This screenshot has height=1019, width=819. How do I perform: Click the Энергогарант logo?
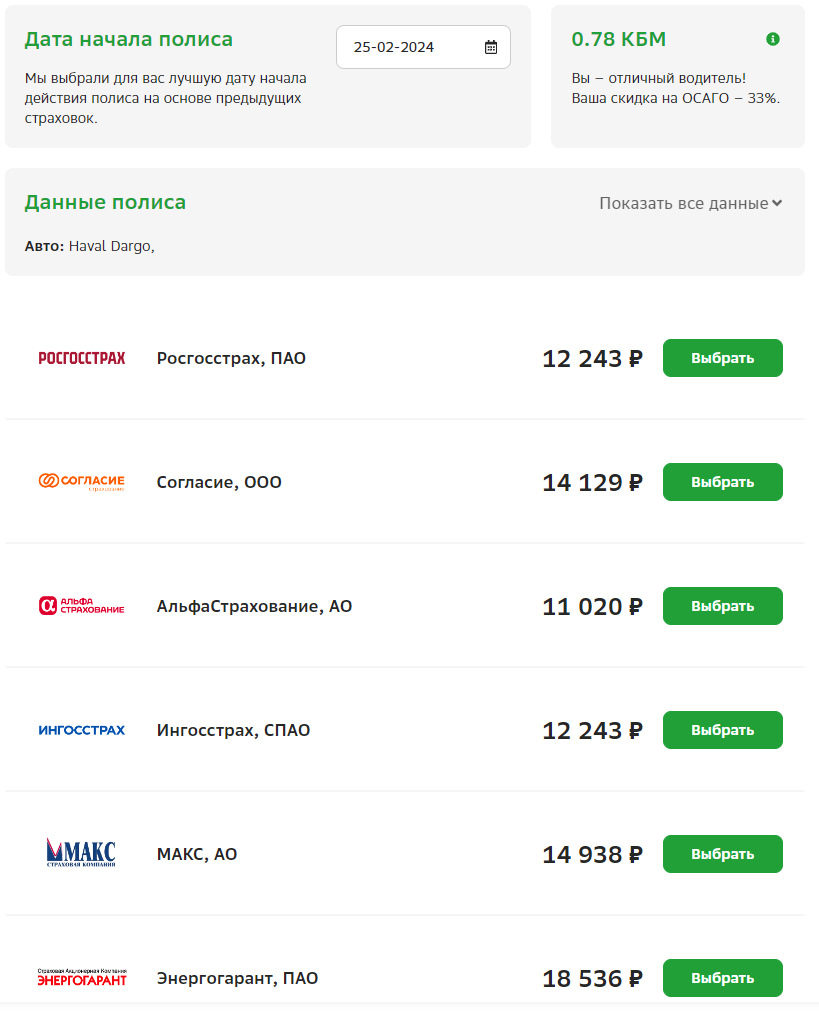(82, 978)
